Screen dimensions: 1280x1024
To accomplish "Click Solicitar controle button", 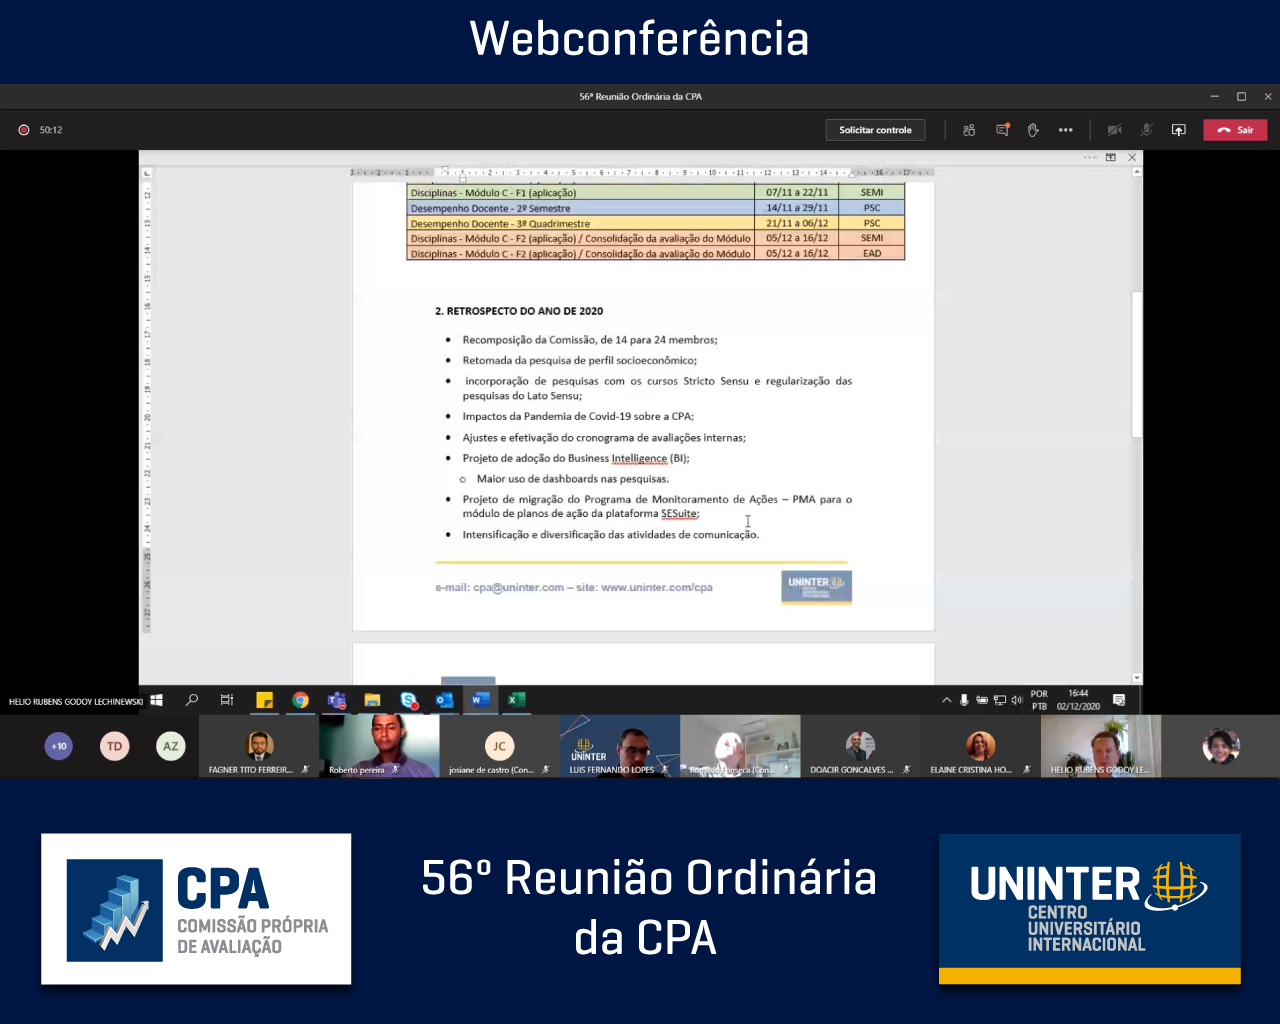I will point(875,130).
